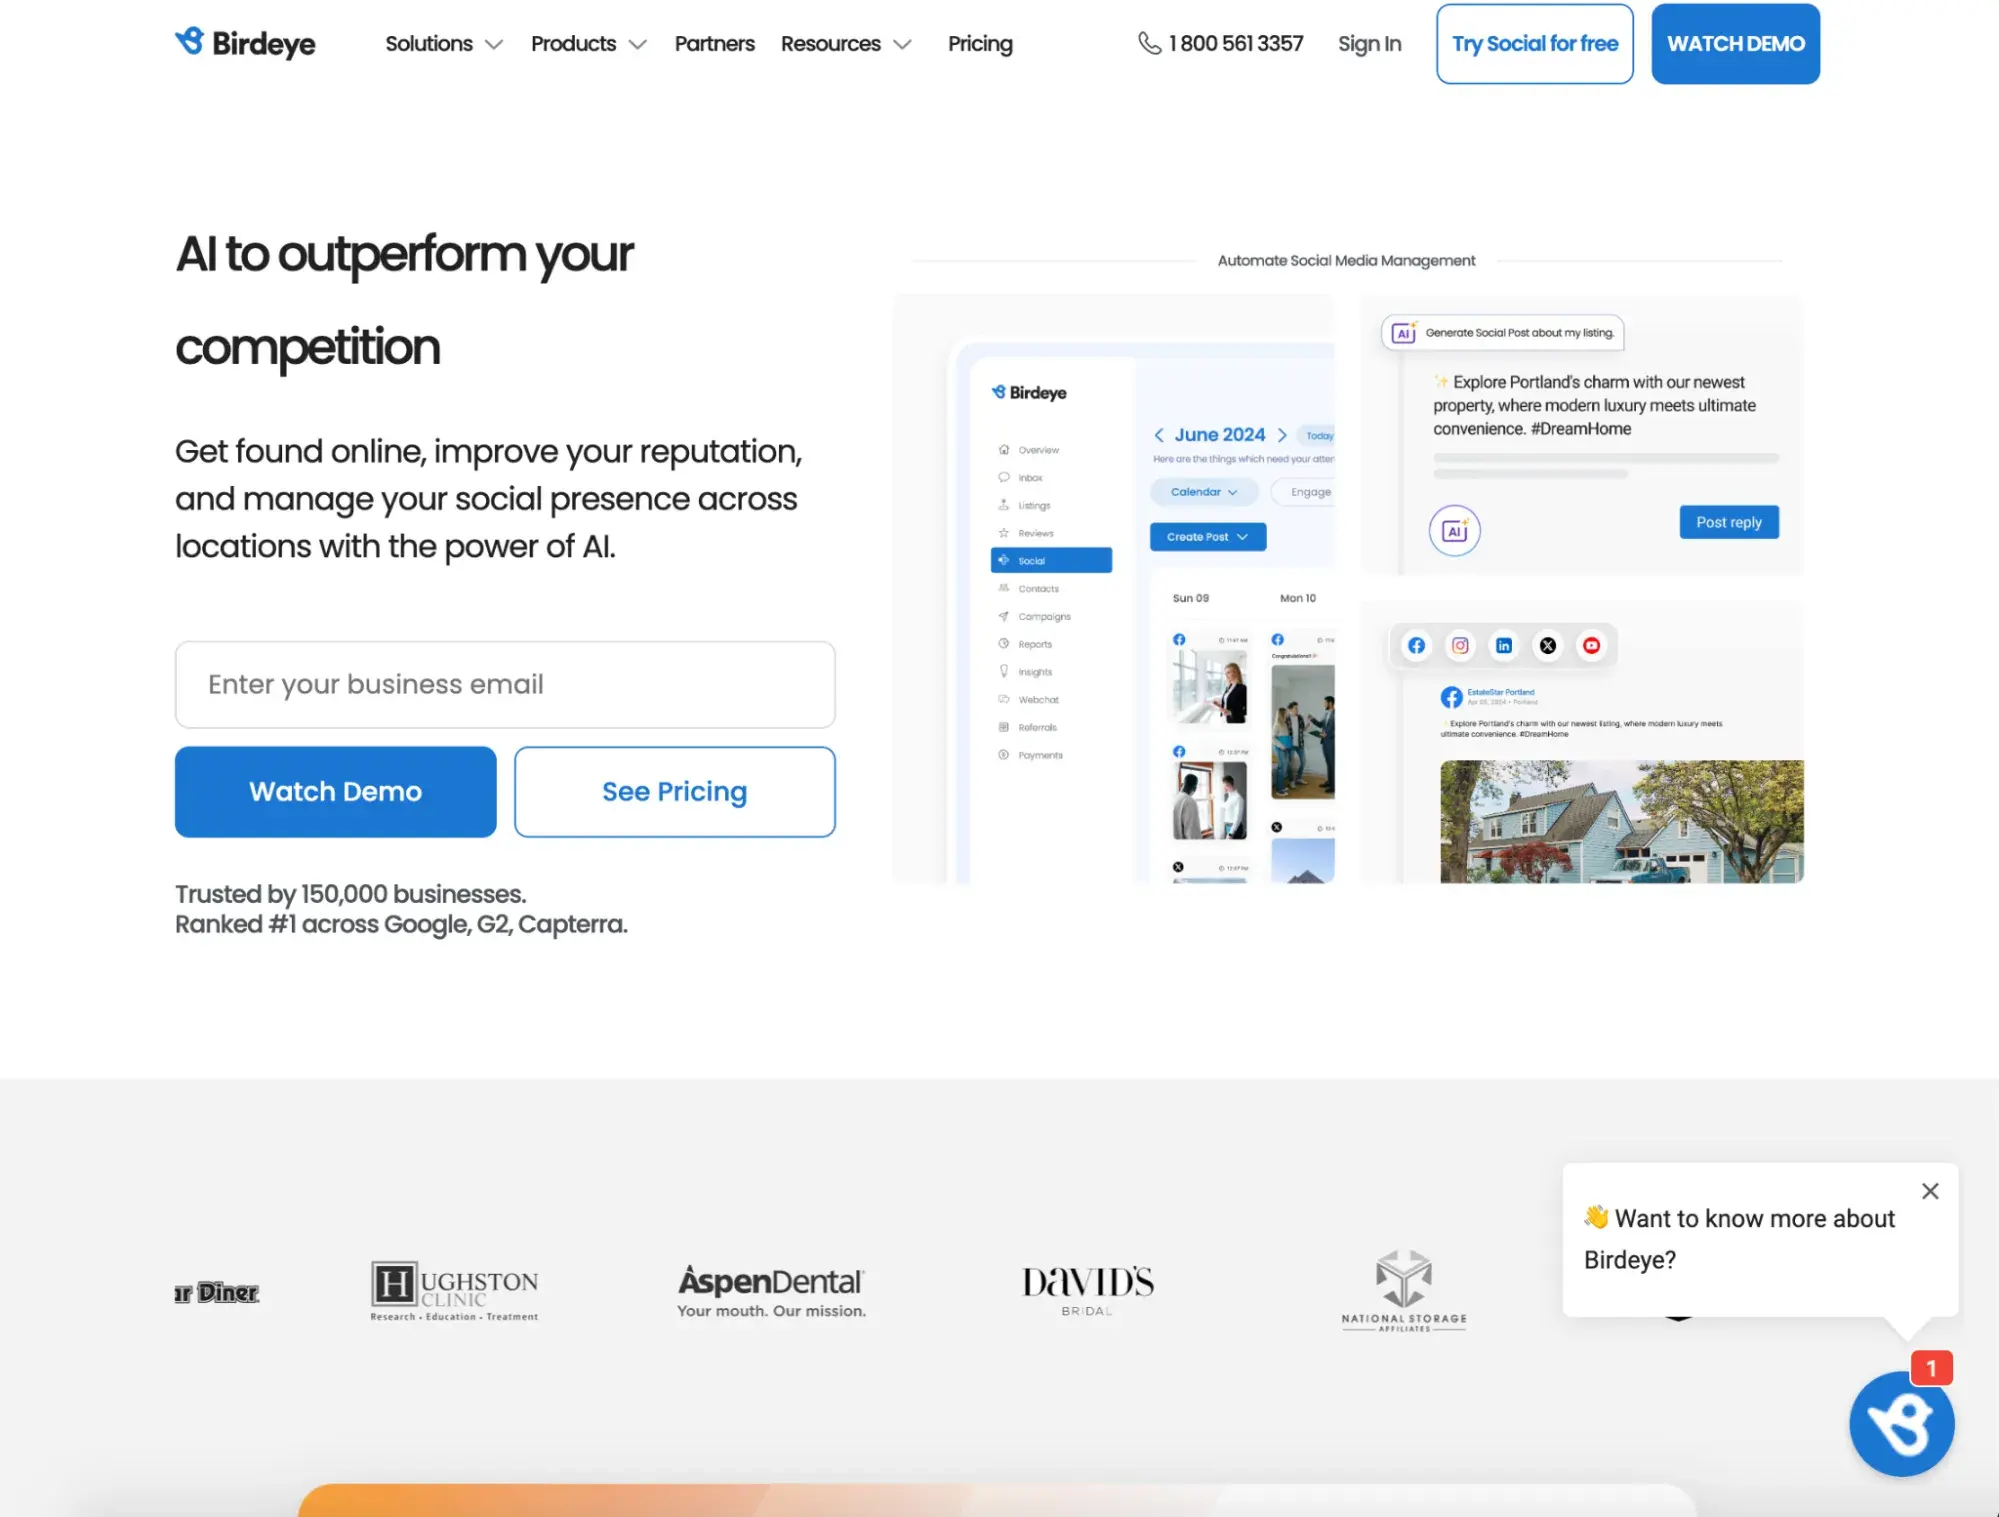Expand the Products navigation dropdown
1999x1517 pixels.
click(x=586, y=43)
